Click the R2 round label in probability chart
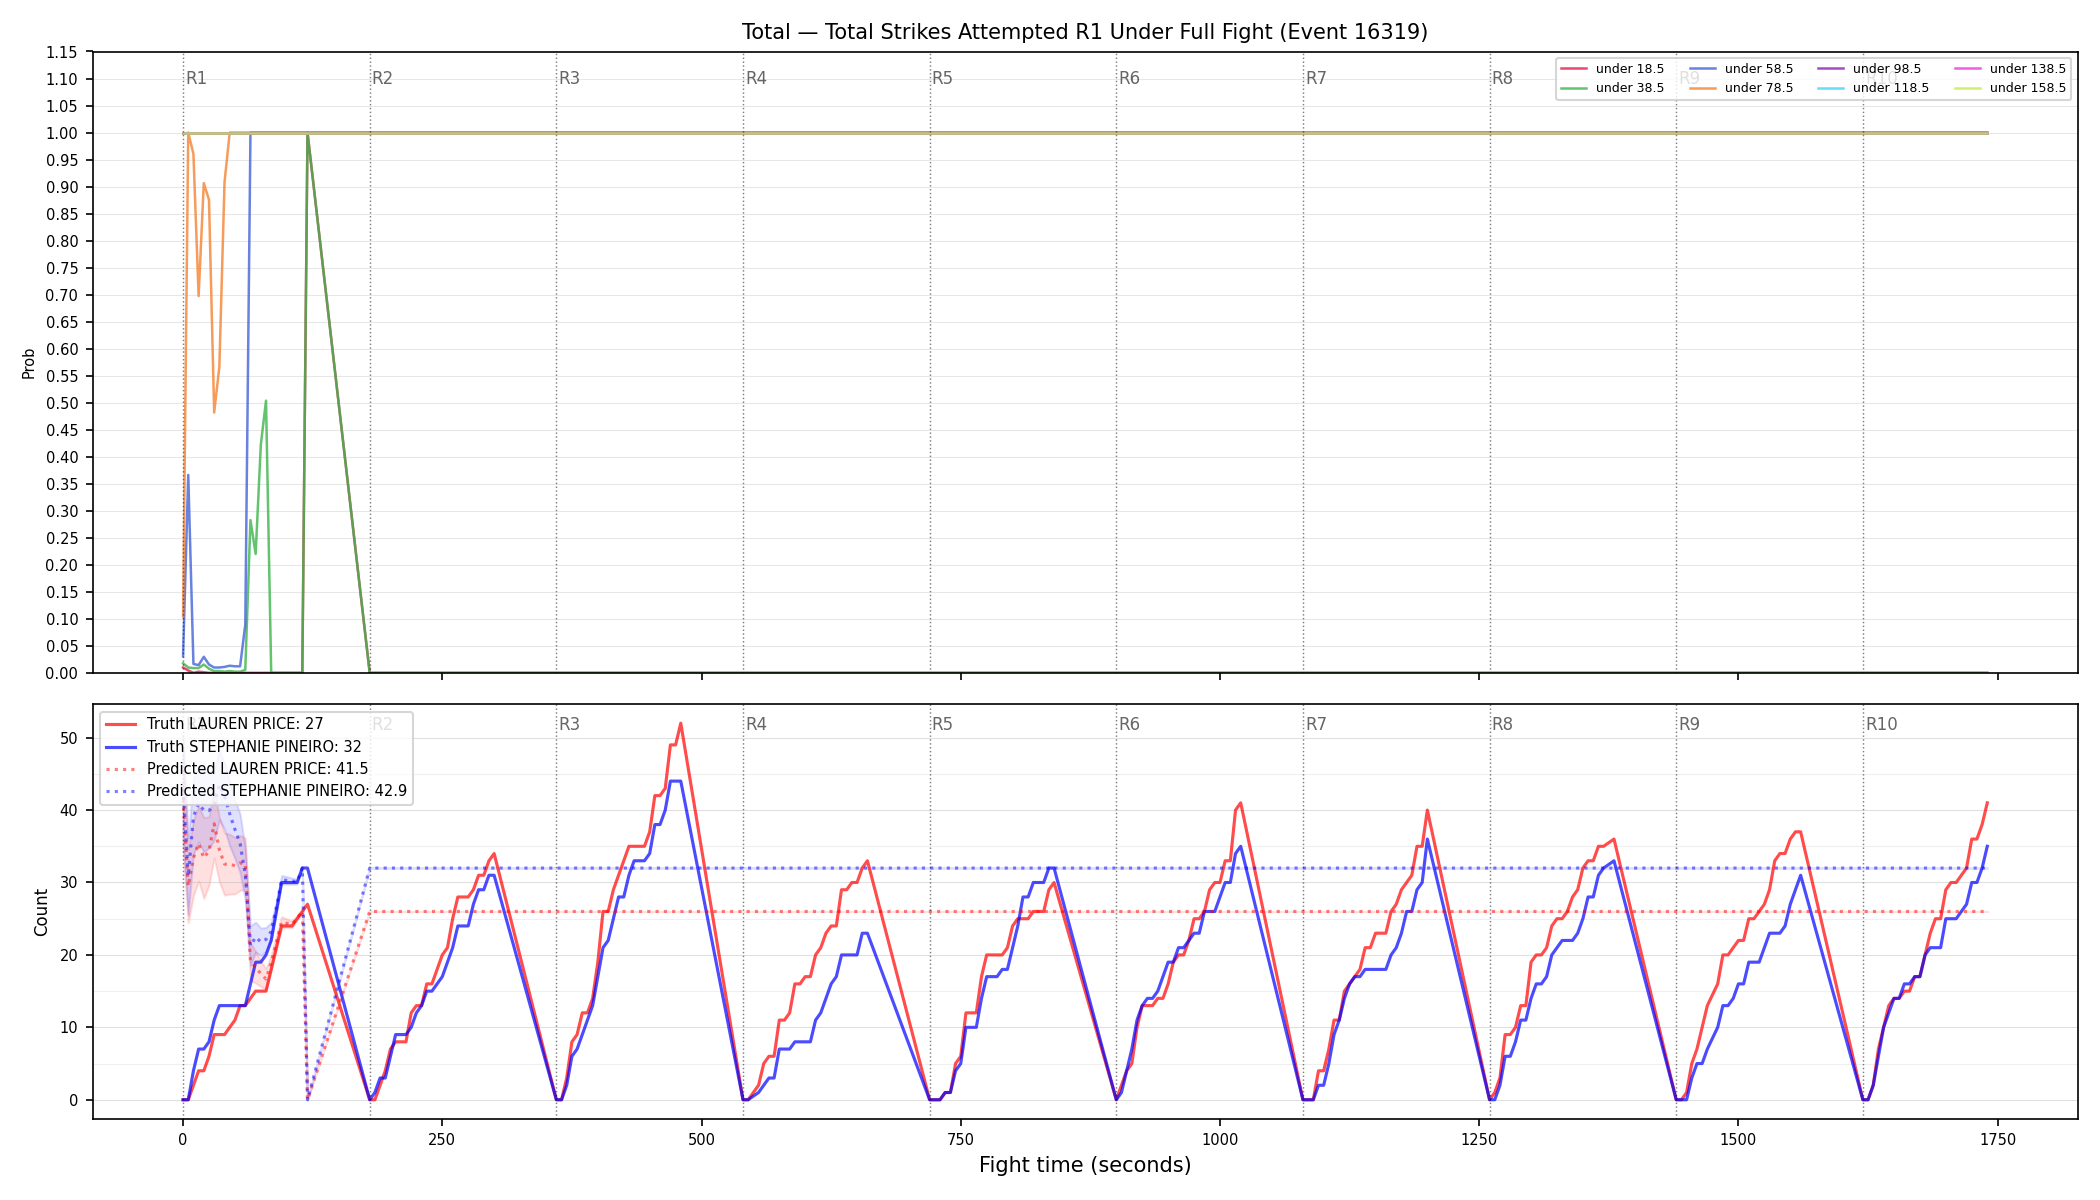 click(x=382, y=78)
